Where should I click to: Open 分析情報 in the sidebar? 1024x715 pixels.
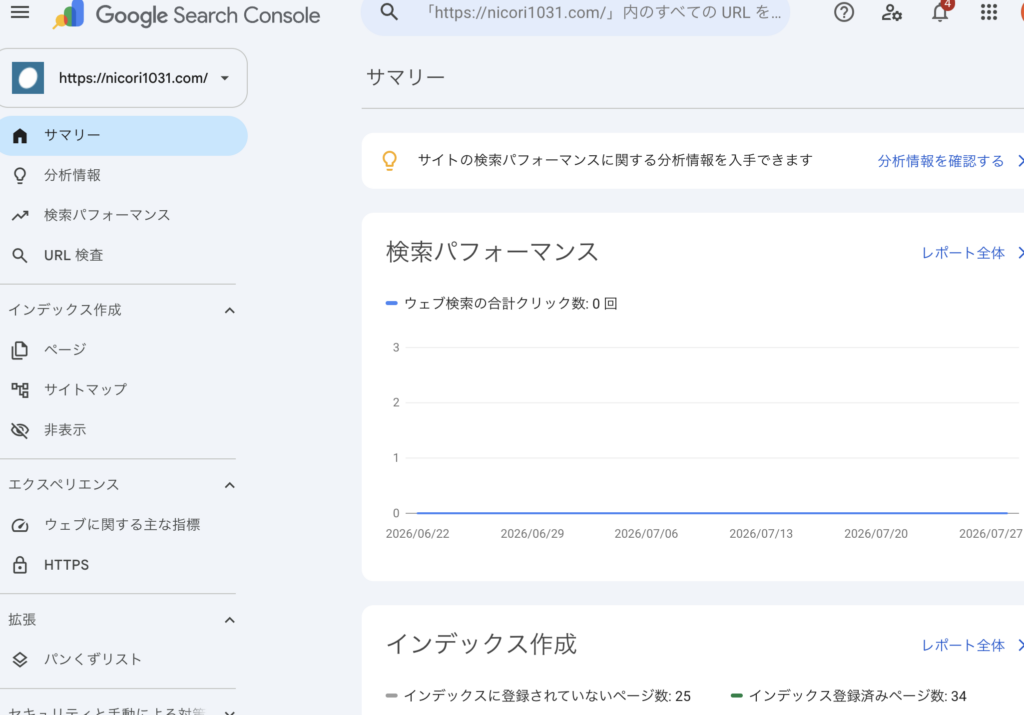pos(72,175)
